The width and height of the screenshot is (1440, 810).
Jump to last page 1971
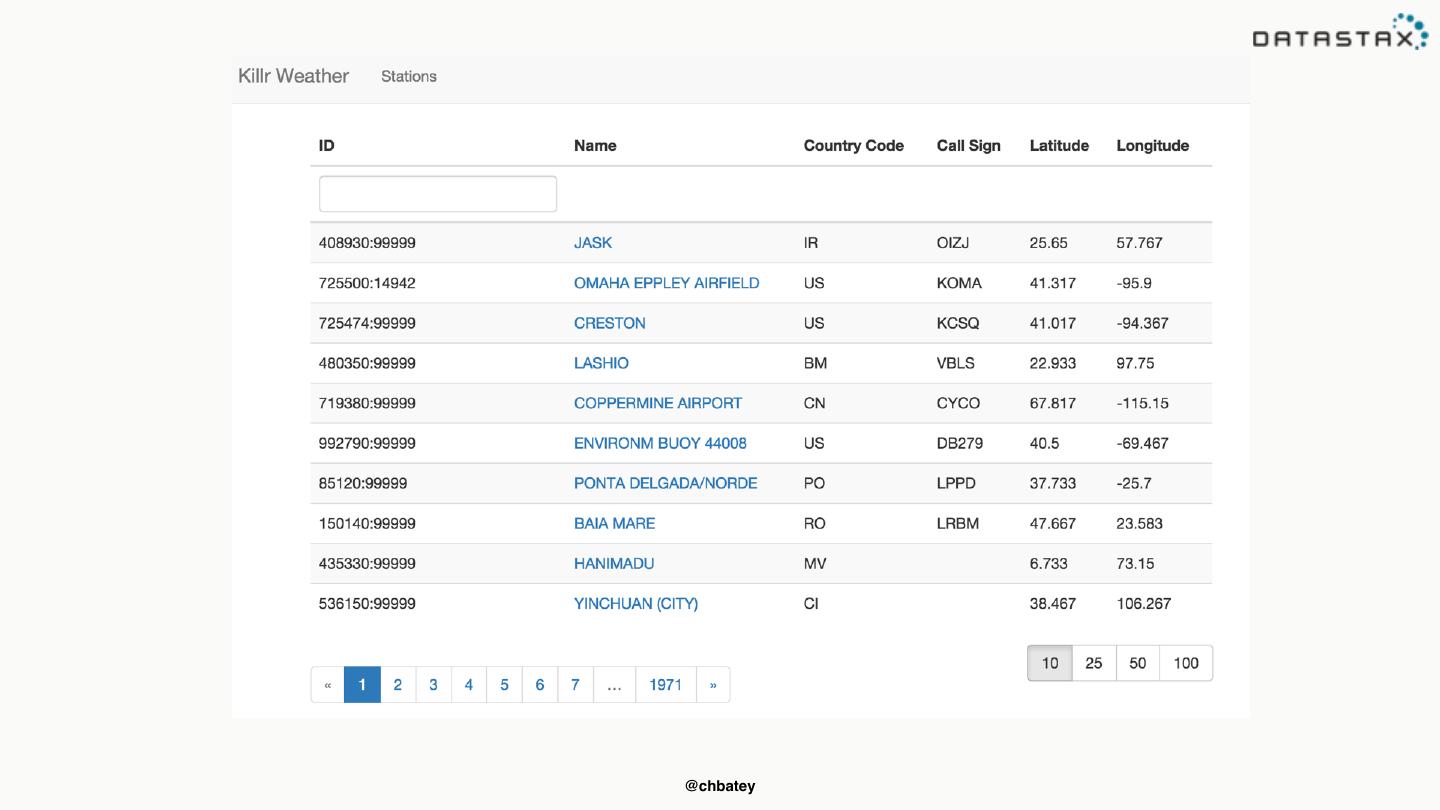[665, 685]
